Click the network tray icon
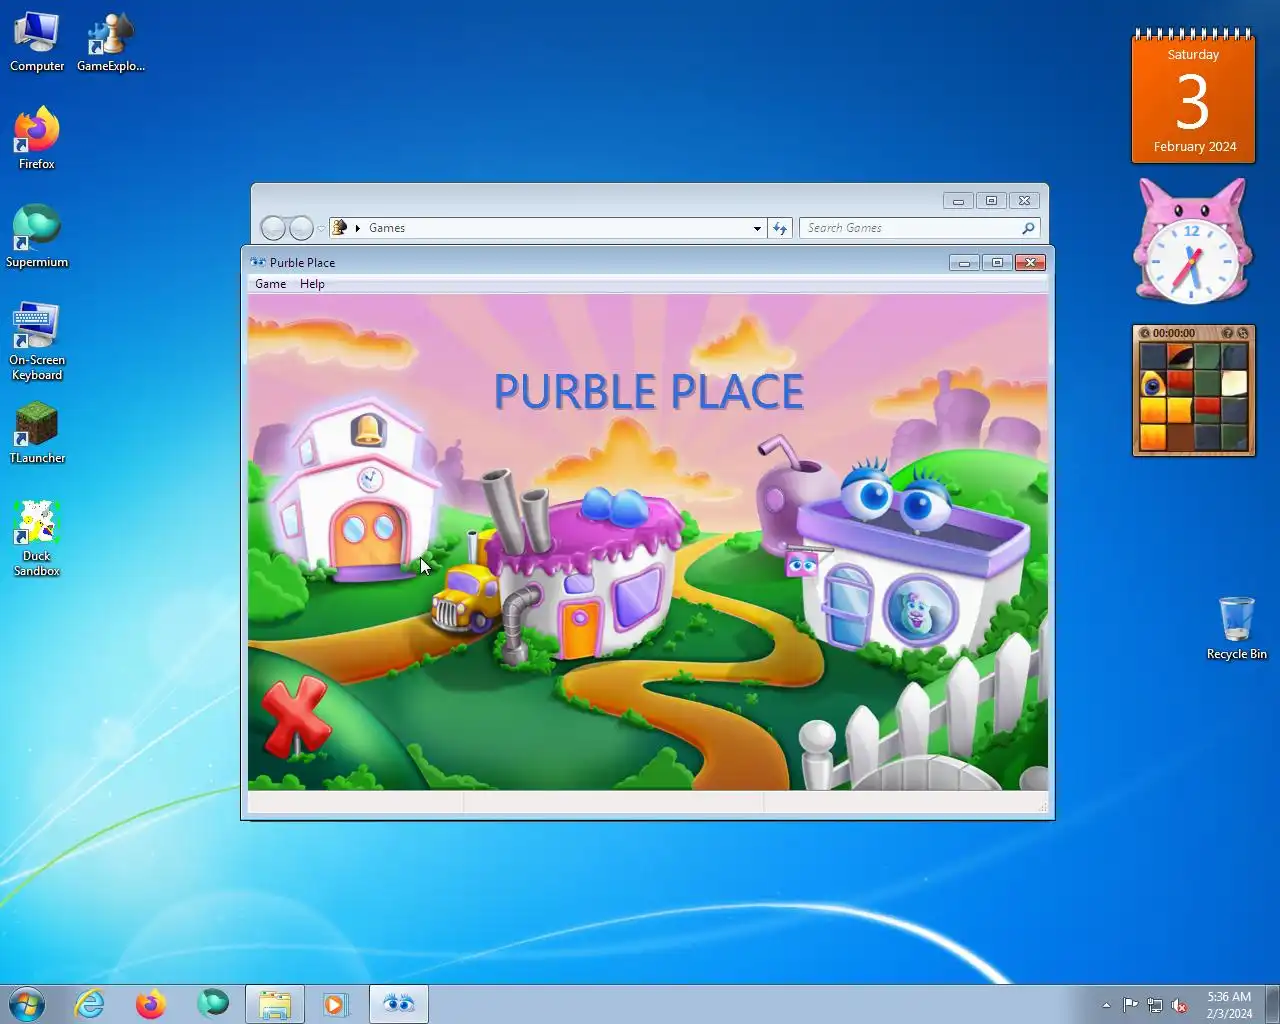The width and height of the screenshot is (1280, 1024). (x=1155, y=1005)
